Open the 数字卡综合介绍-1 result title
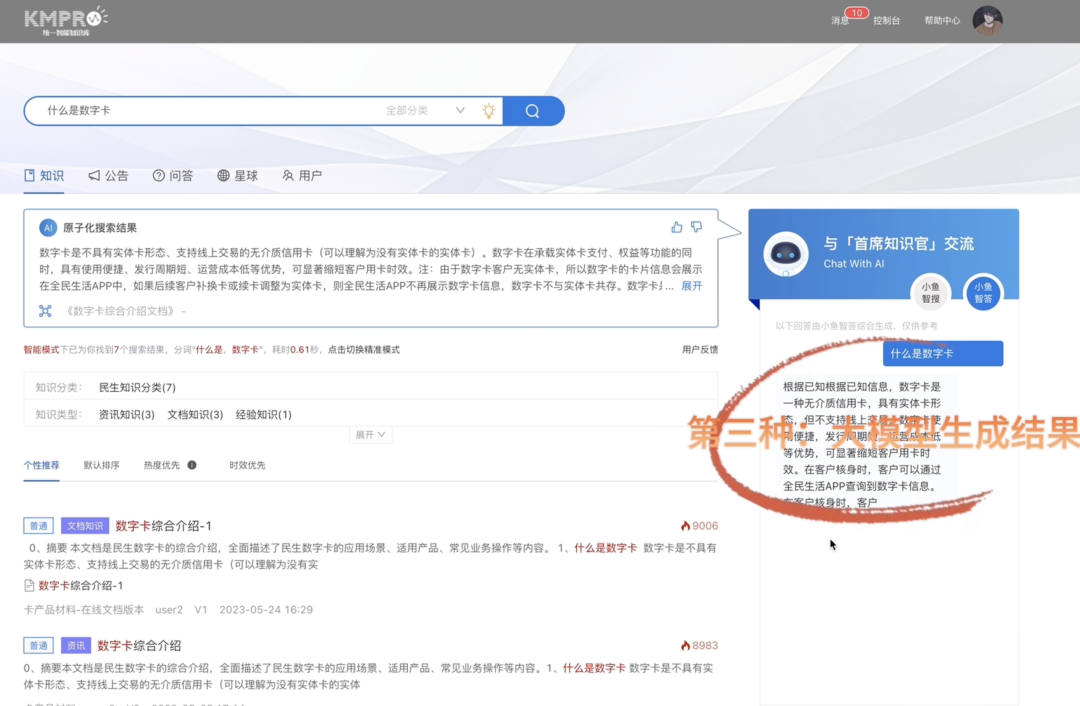This screenshot has height=706, width=1080. point(163,526)
